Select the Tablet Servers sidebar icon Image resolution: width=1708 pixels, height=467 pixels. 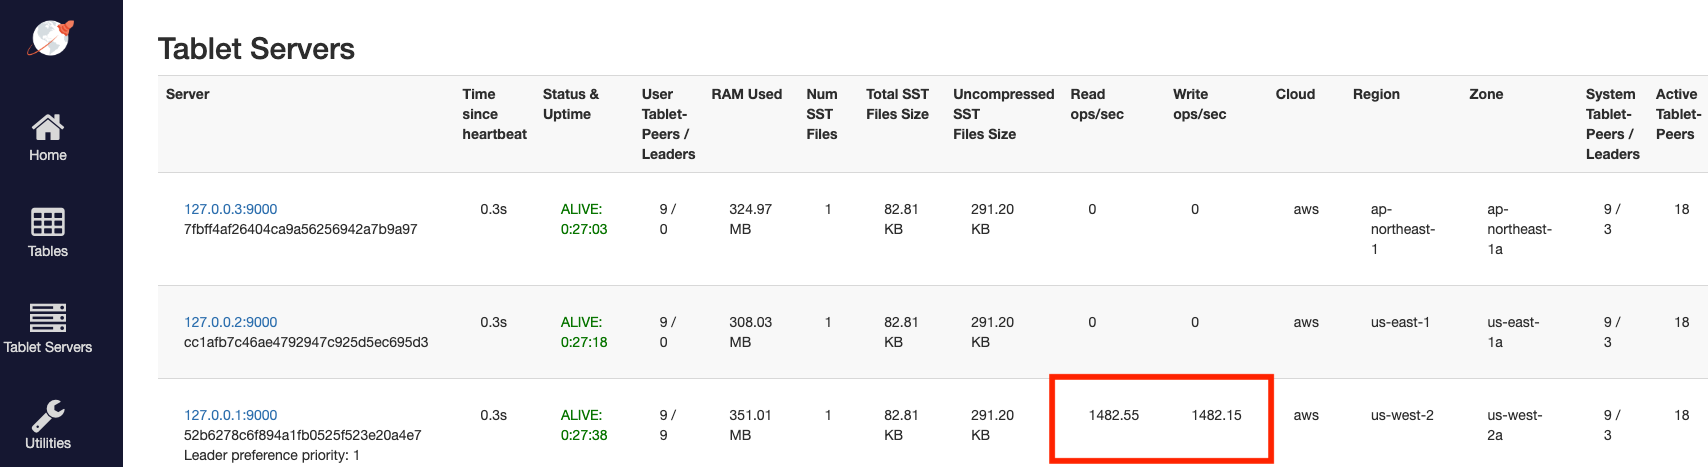click(x=48, y=317)
